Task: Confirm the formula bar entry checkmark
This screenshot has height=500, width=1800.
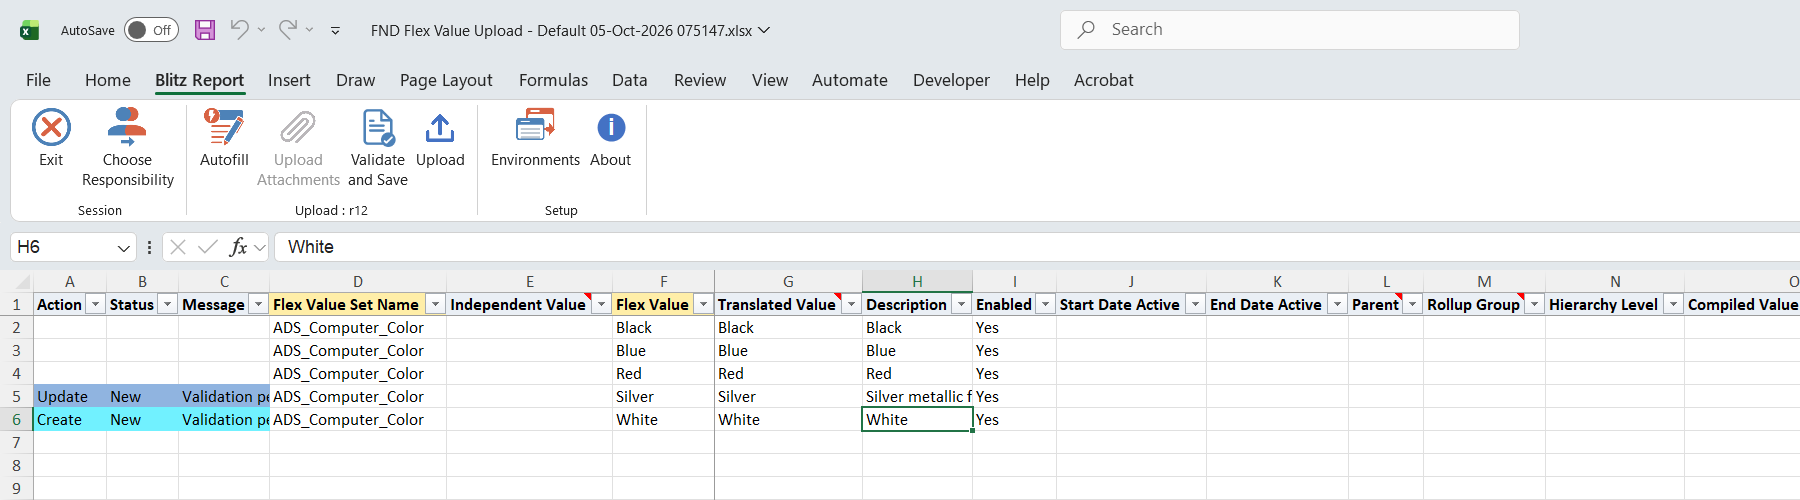Action: point(208,247)
